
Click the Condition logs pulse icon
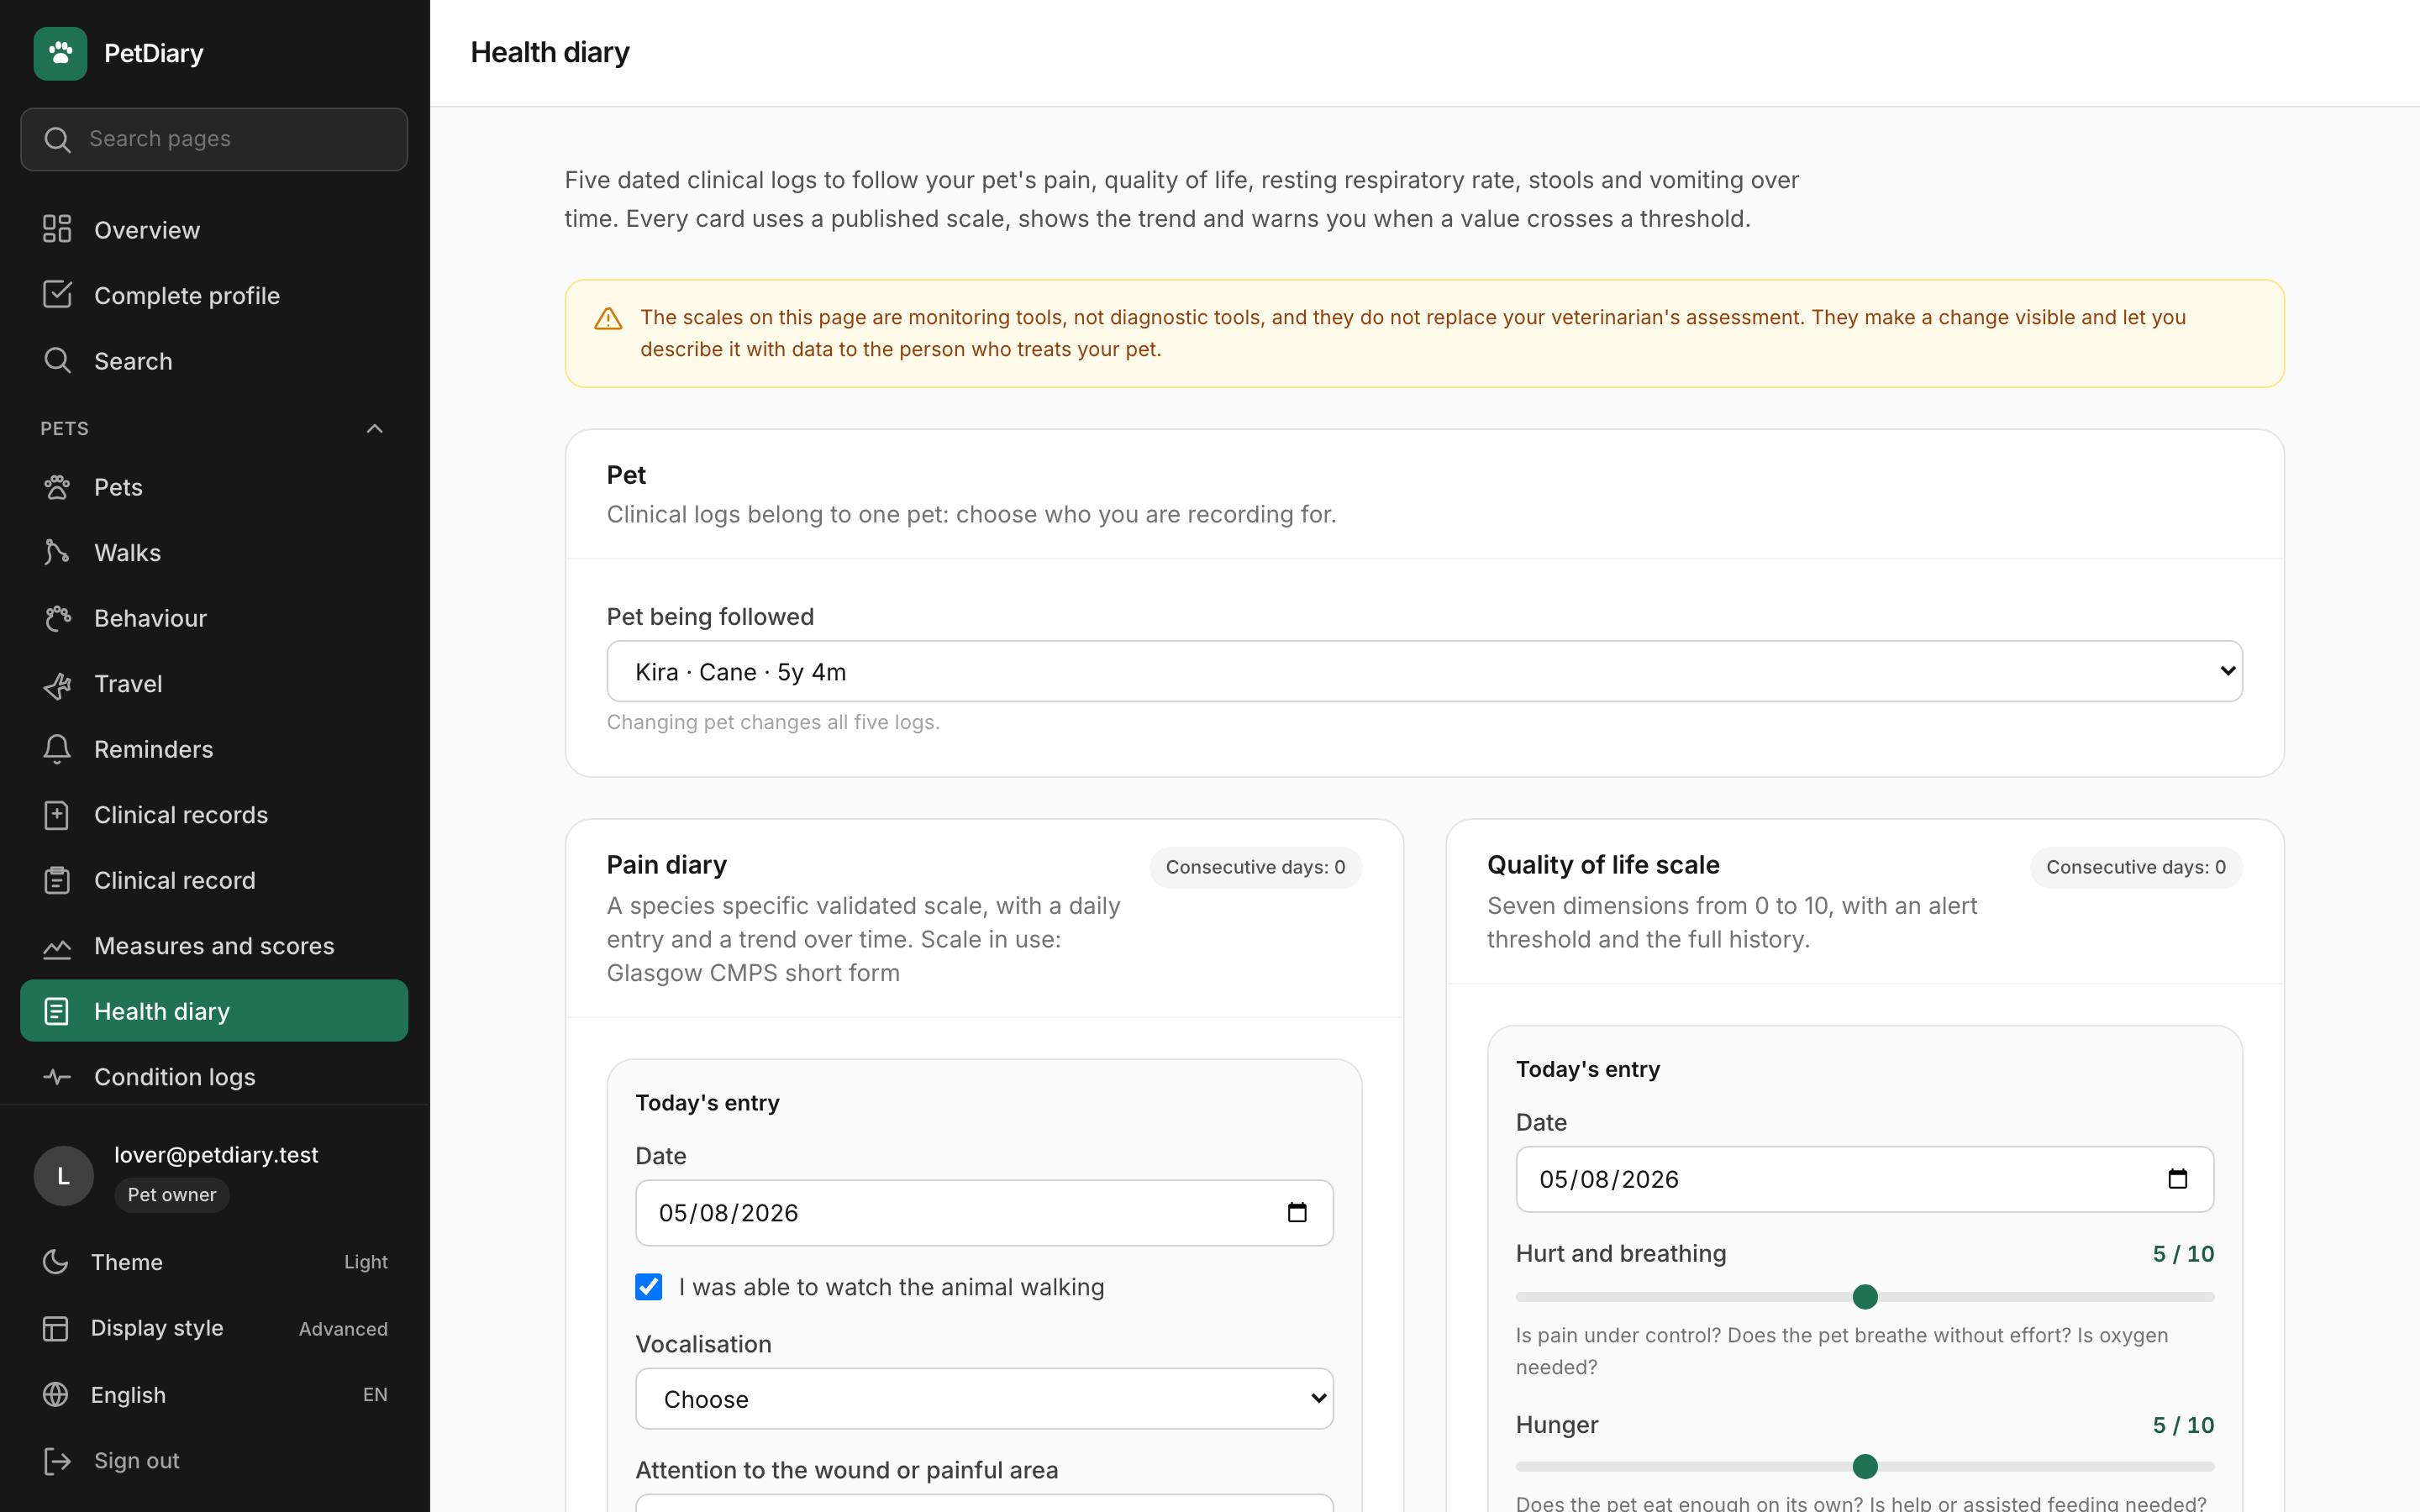point(57,1076)
